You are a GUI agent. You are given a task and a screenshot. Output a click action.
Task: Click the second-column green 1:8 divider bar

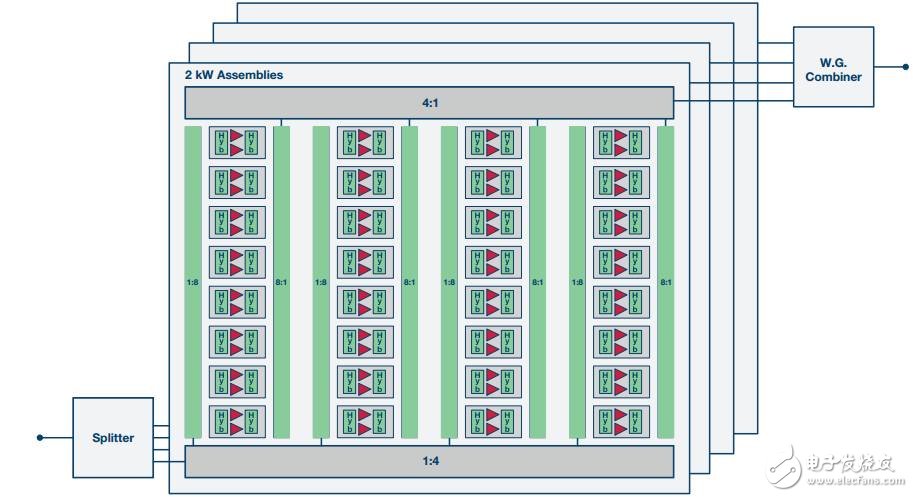pos(321,282)
